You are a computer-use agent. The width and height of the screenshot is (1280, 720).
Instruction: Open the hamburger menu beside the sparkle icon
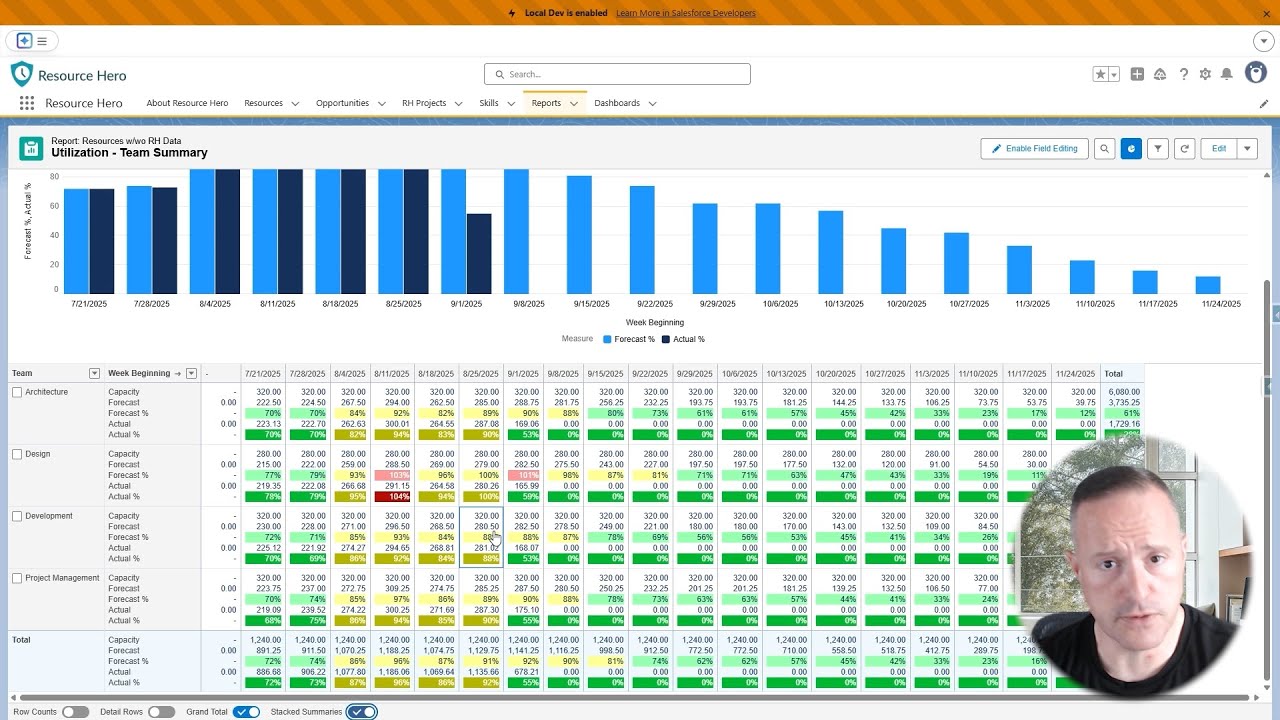(x=42, y=41)
